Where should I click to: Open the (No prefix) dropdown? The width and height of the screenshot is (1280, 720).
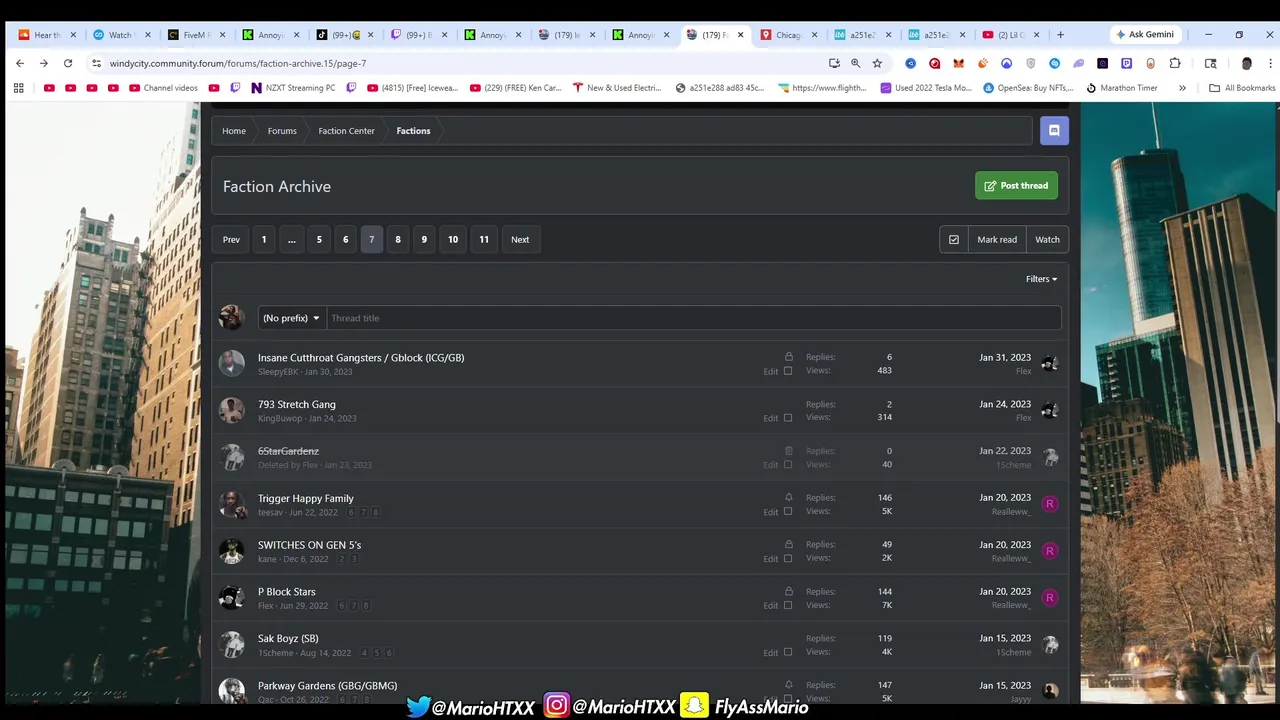[x=291, y=318]
